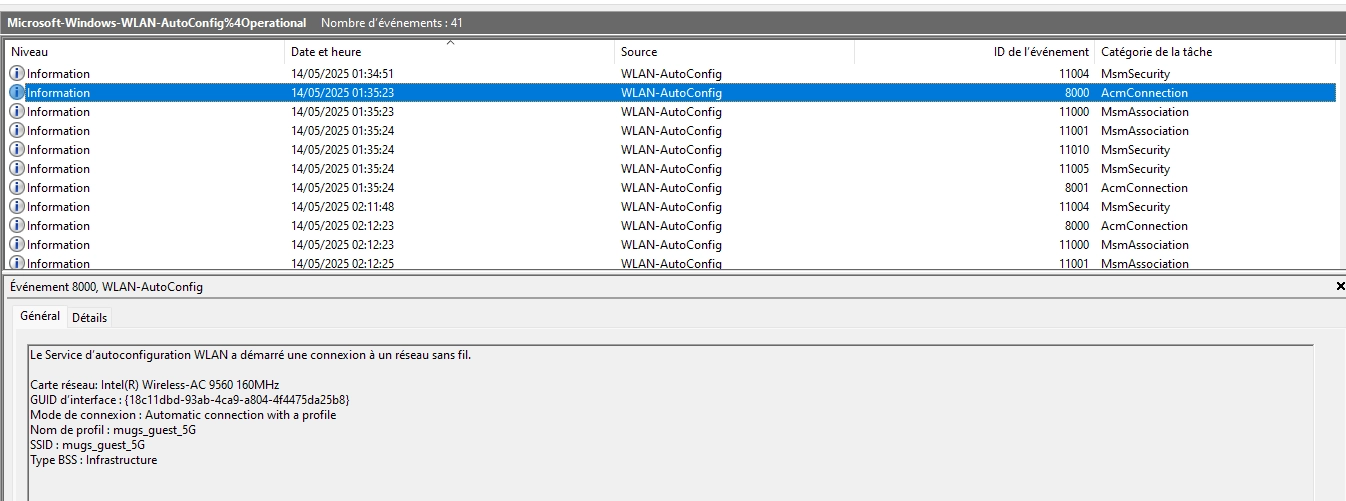Click info icon of the 02:11:48 event
The width and height of the screenshot is (1346, 501).
(17, 207)
